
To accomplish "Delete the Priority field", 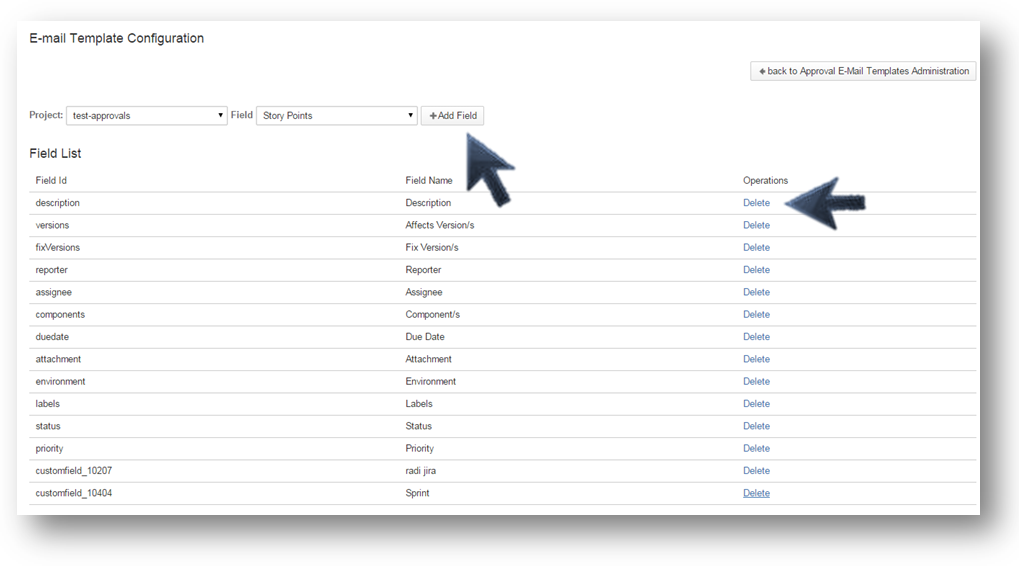I will (756, 448).
